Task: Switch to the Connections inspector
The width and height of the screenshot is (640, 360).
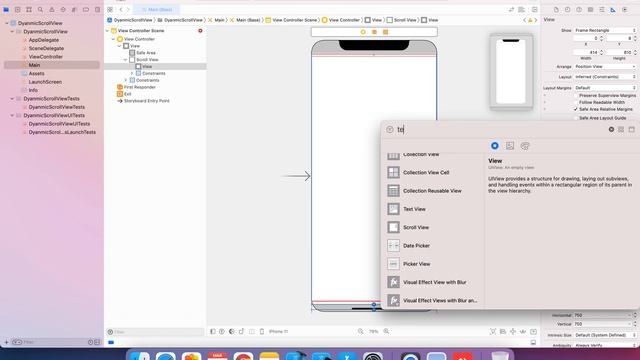Action: pyautogui.click(x=624, y=9)
